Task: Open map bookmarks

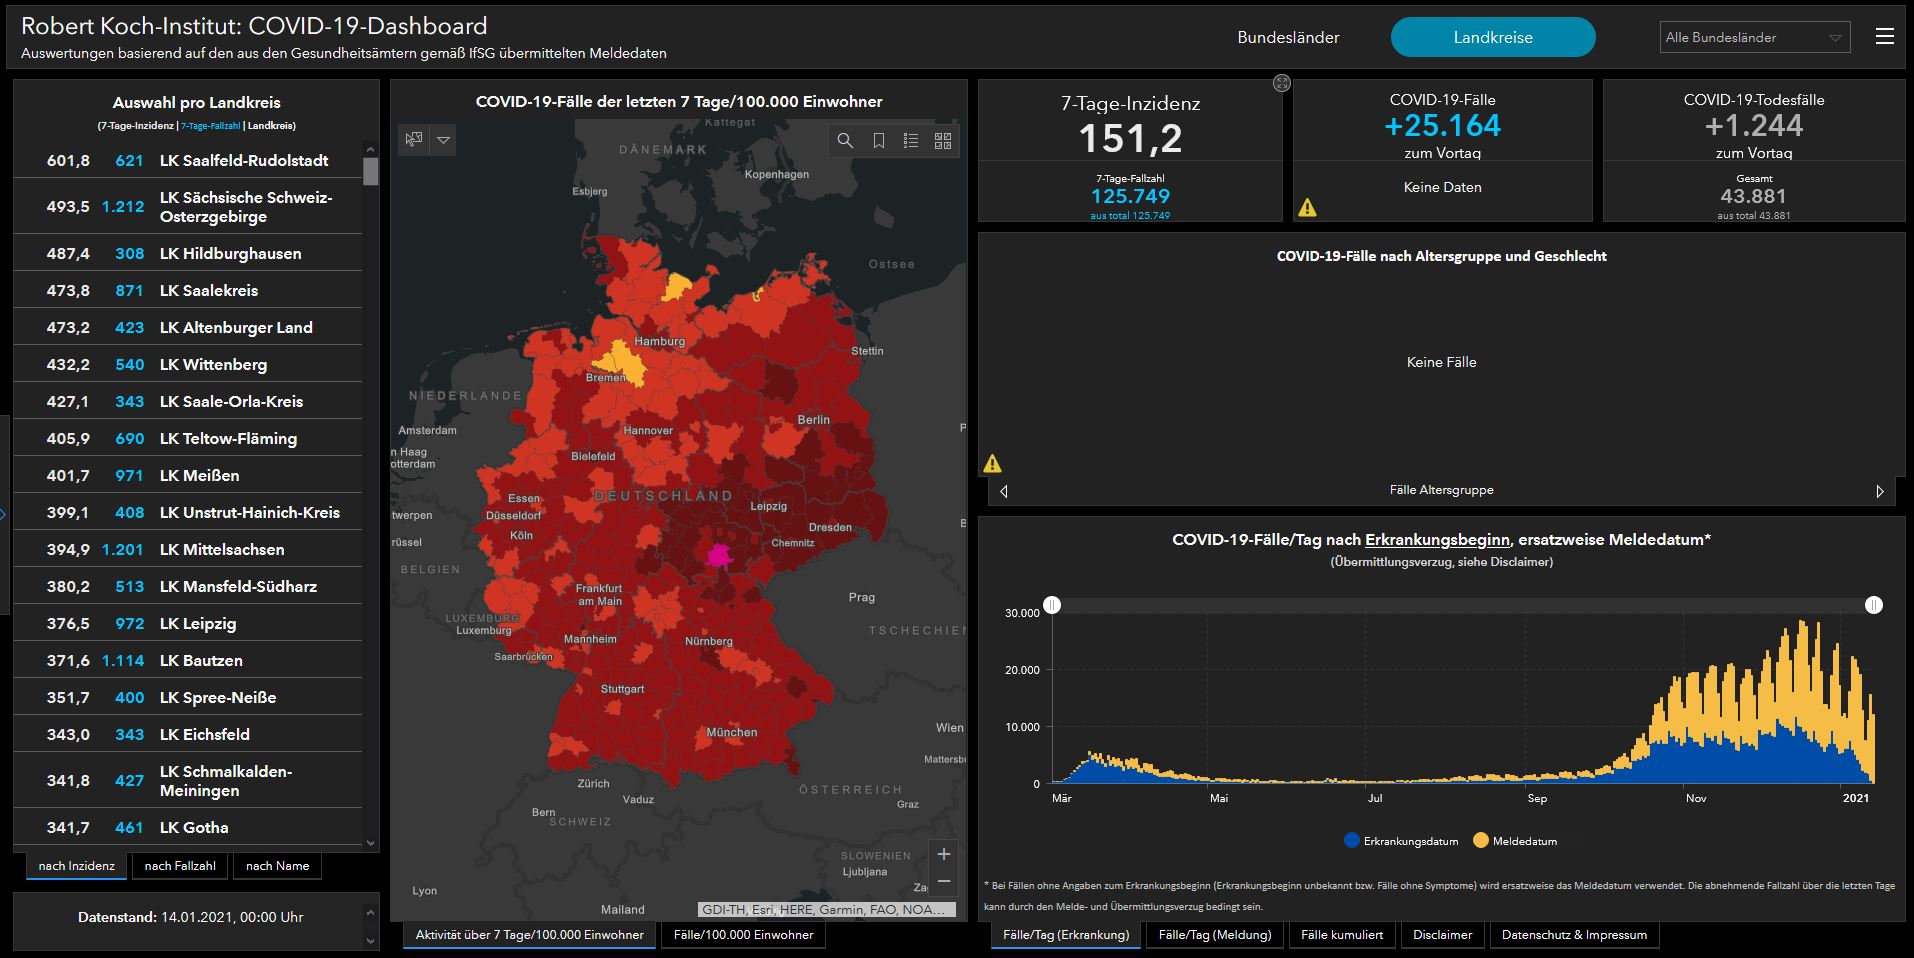Action: coord(878,141)
